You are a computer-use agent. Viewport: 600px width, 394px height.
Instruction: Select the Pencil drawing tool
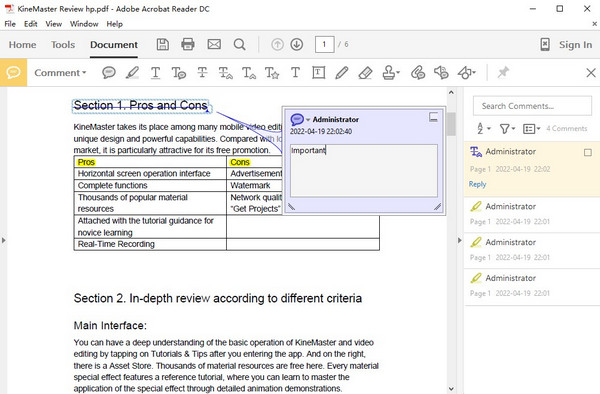[342, 72]
